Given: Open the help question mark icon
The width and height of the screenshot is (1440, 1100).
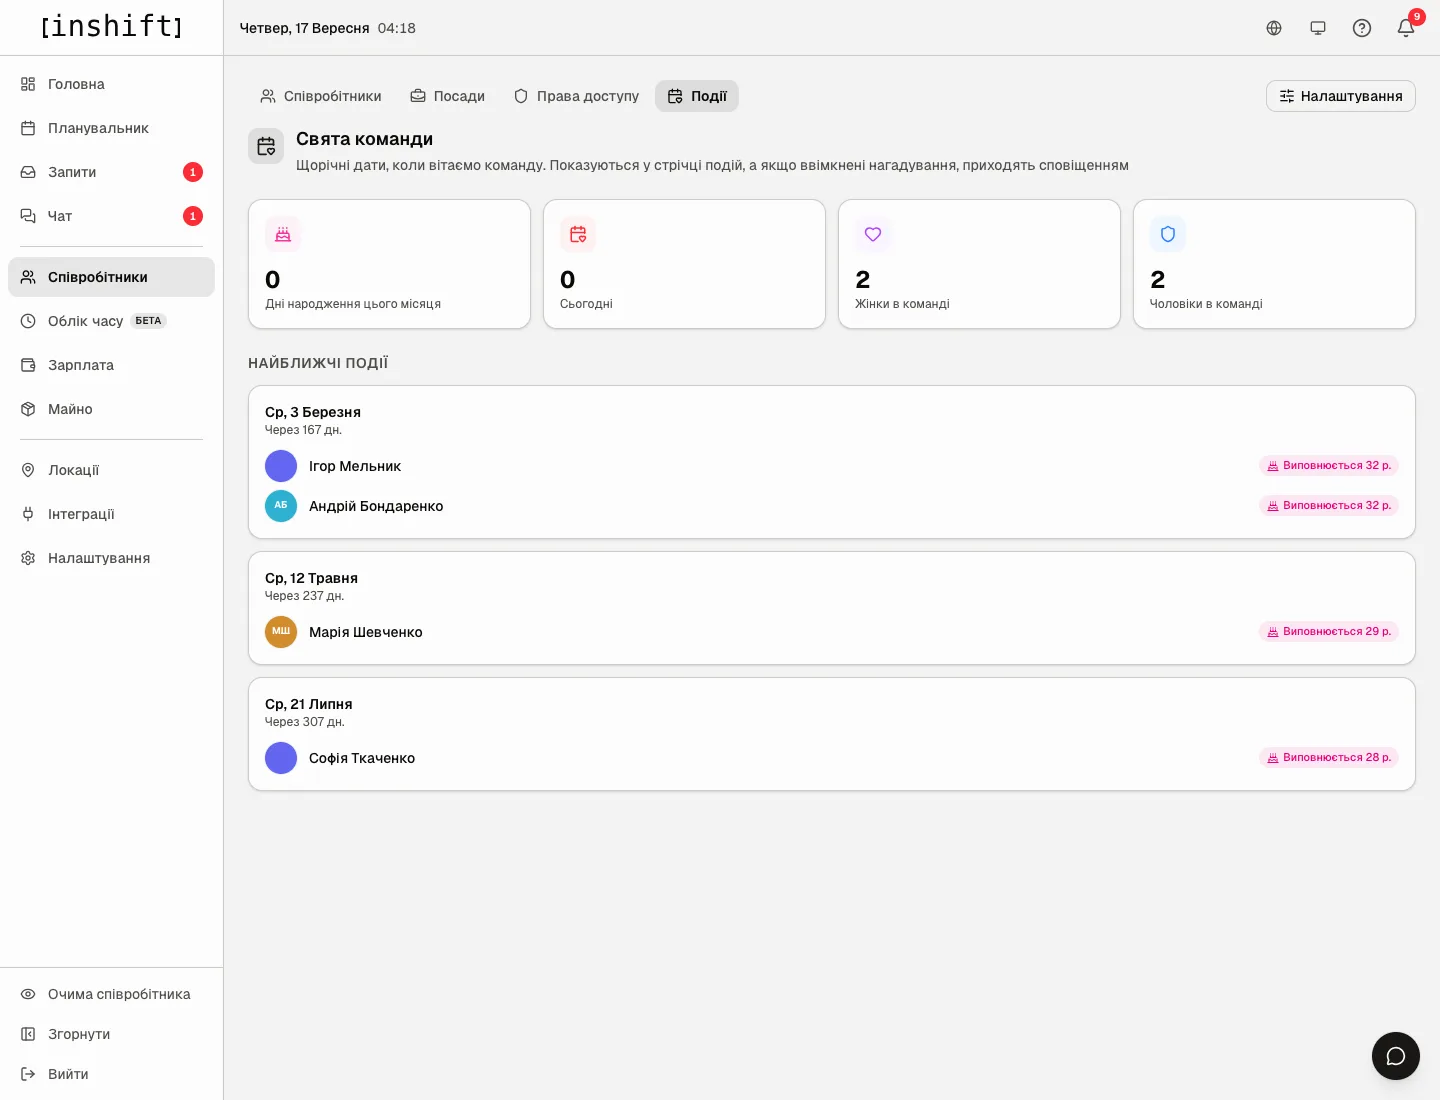Looking at the screenshot, I should [x=1362, y=28].
